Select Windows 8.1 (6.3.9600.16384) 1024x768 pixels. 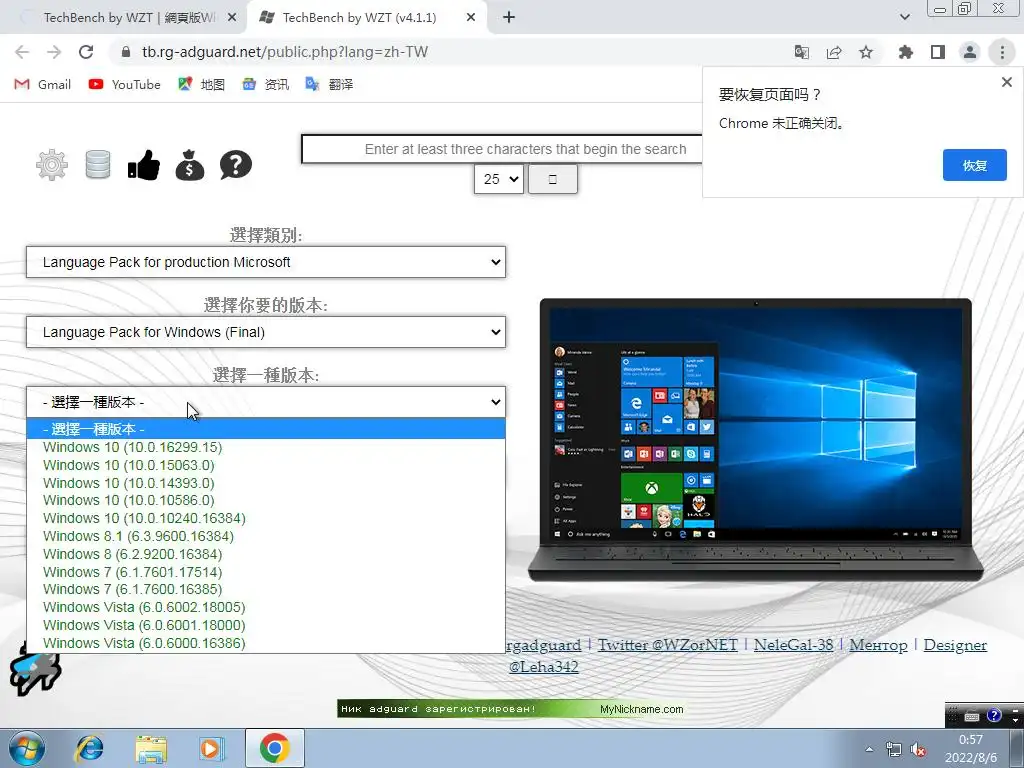[266, 536]
